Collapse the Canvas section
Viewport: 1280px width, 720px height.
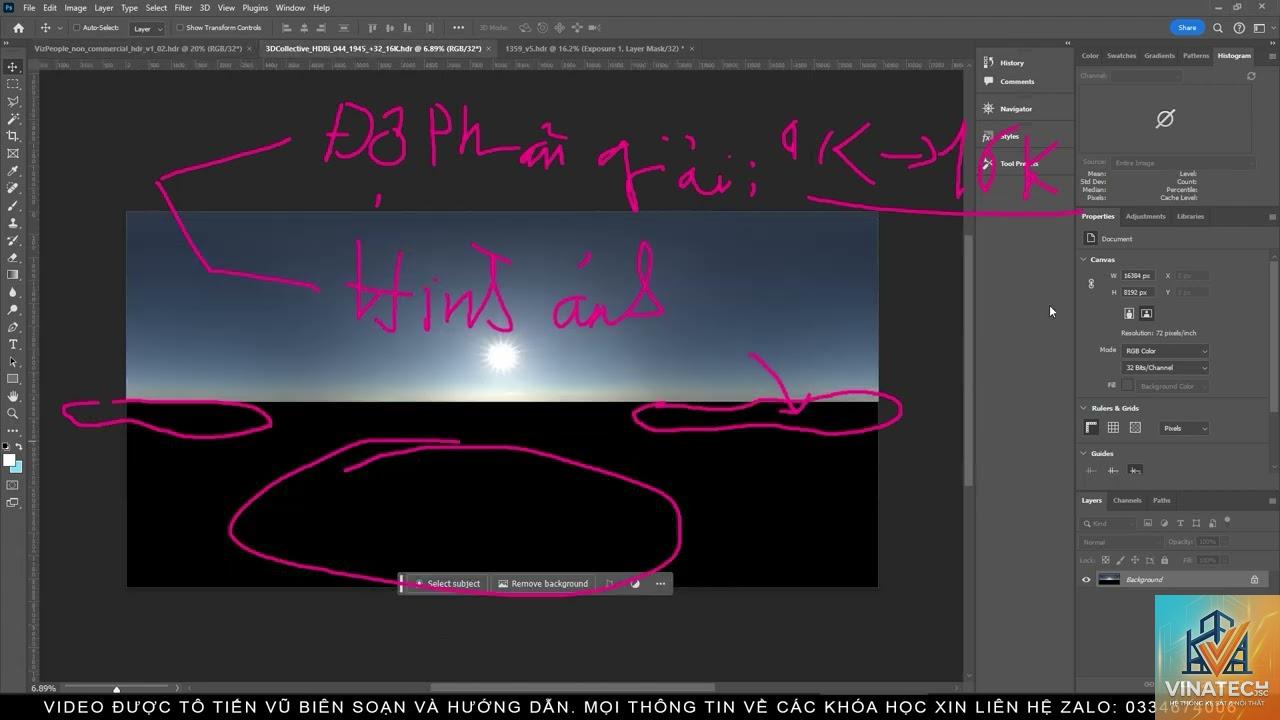(1084, 259)
